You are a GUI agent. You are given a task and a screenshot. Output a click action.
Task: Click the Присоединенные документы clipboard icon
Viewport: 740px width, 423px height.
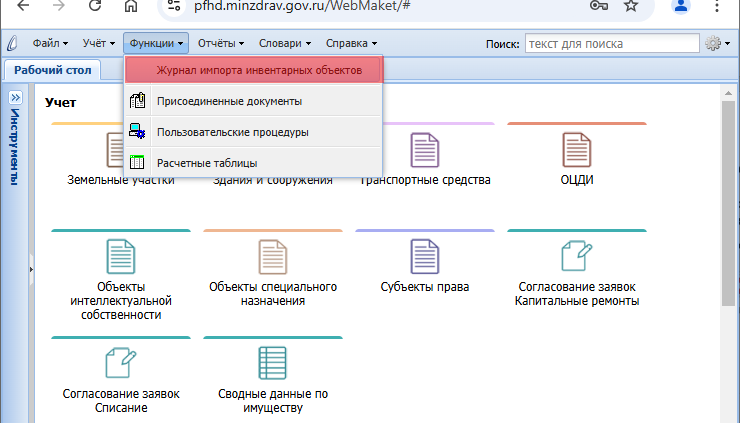click(137, 101)
